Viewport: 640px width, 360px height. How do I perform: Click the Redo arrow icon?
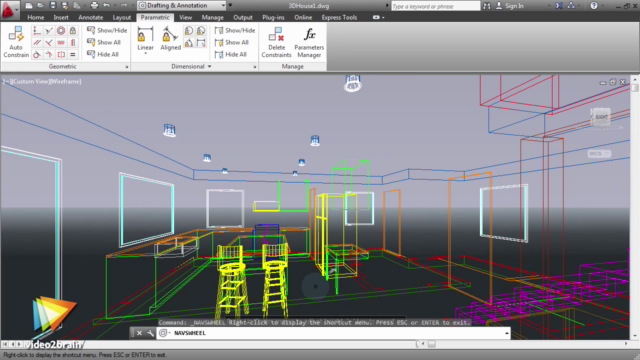click(124, 6)
